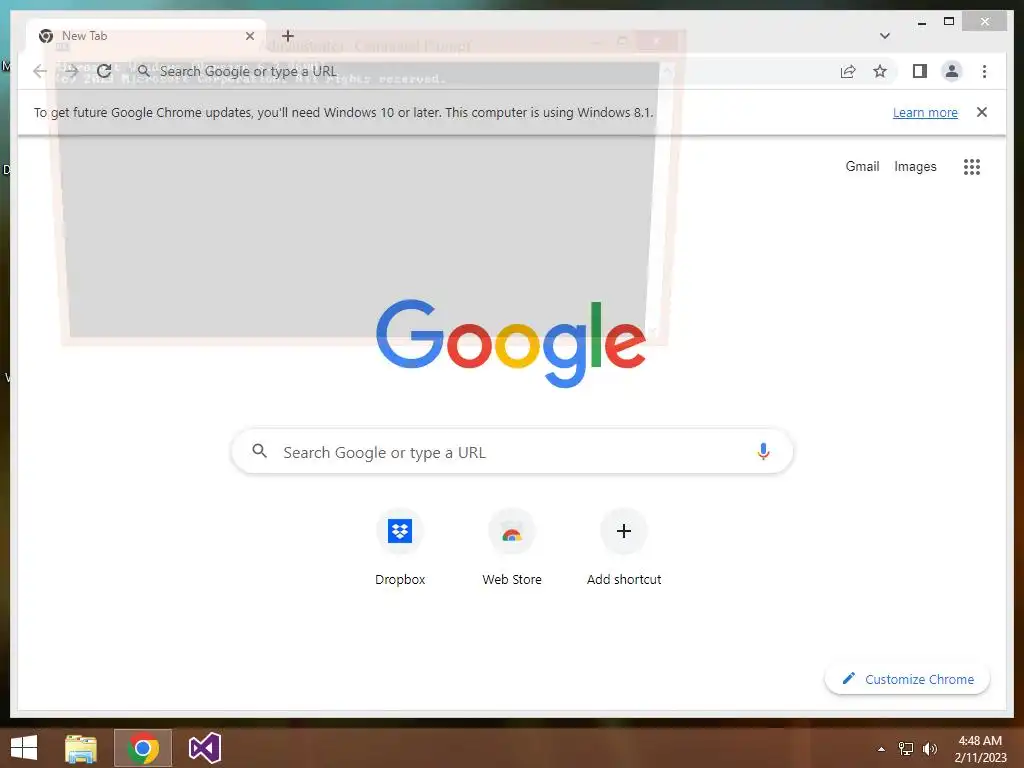Click into the Google search field

pyautogui.click(x=512, y=451)
